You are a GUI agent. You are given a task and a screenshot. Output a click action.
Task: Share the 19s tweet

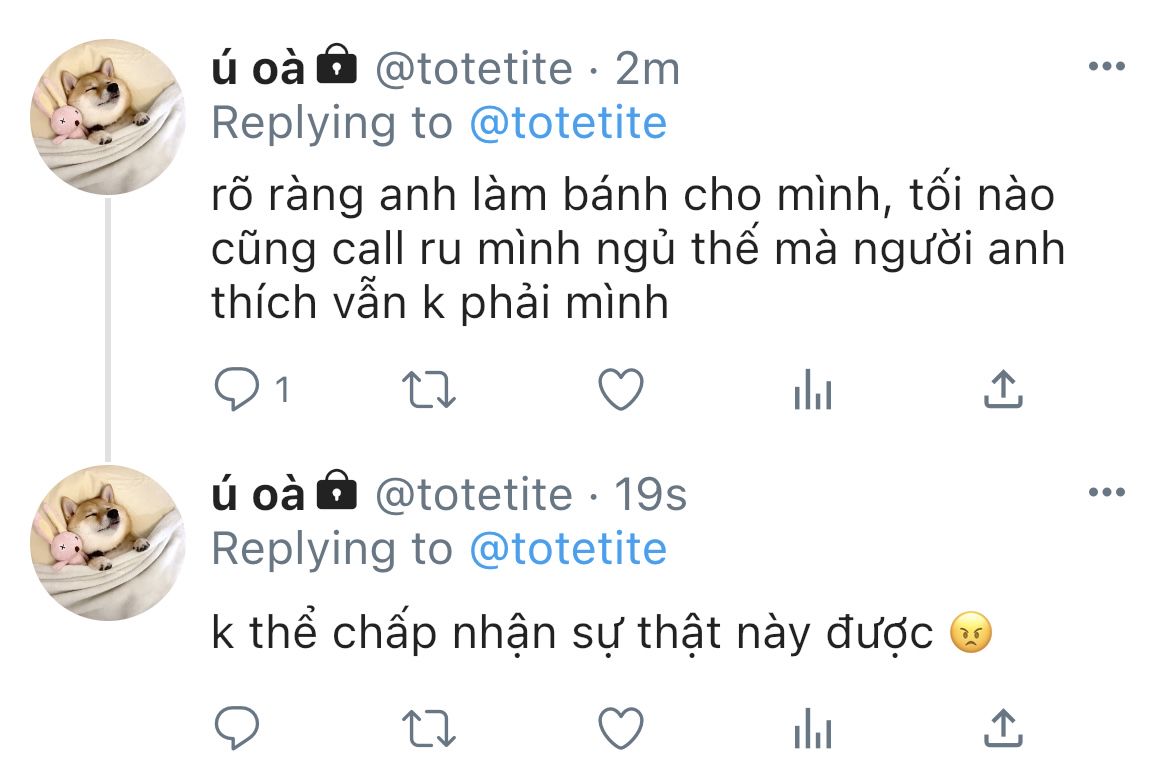[1004, 727]
